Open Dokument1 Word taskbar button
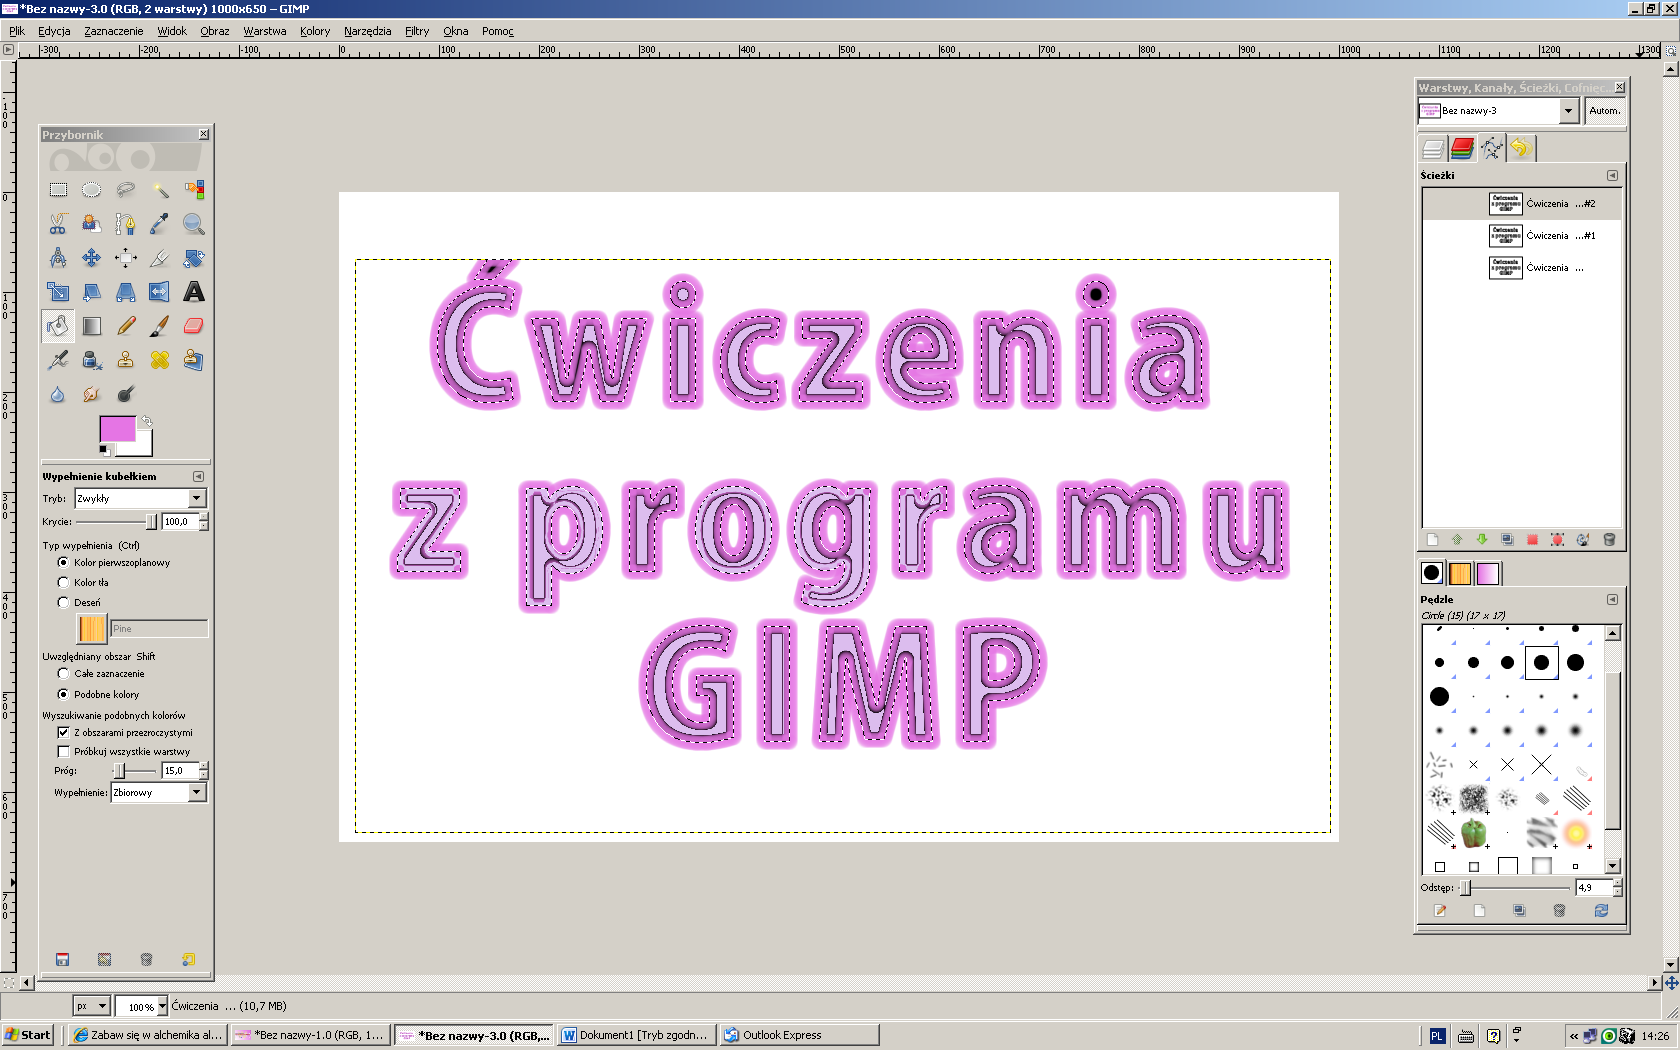 (x=636, y=1035)
